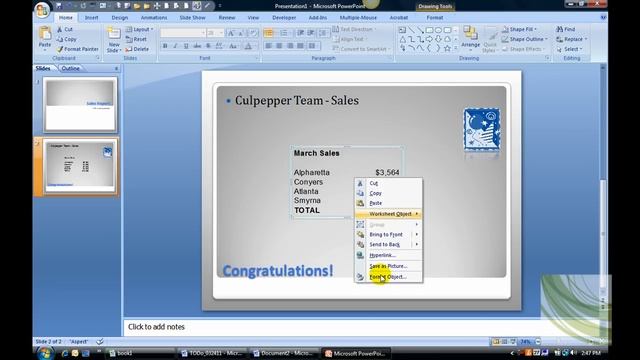Switch to the Insert ribbon tab
This screenshot has height=360, width=640.
tap(91, 18)
